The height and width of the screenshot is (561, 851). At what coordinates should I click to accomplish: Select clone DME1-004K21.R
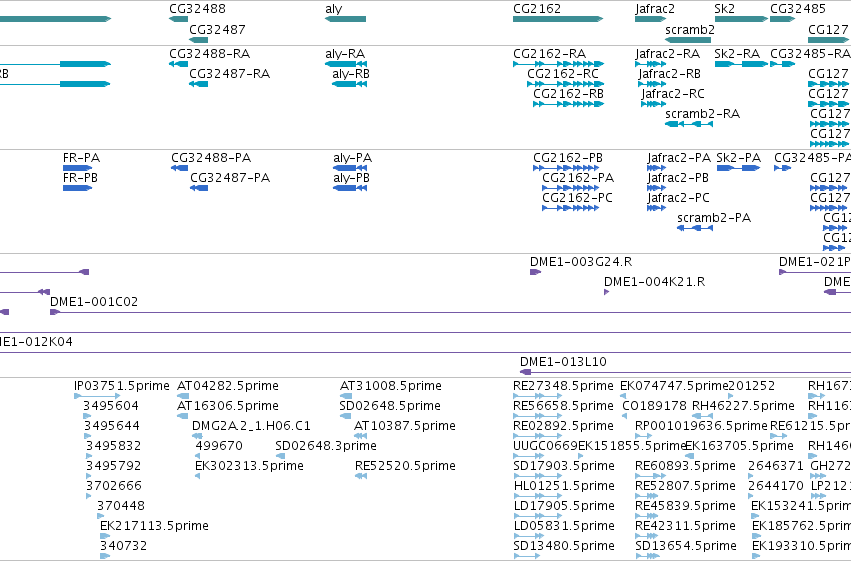607,292
